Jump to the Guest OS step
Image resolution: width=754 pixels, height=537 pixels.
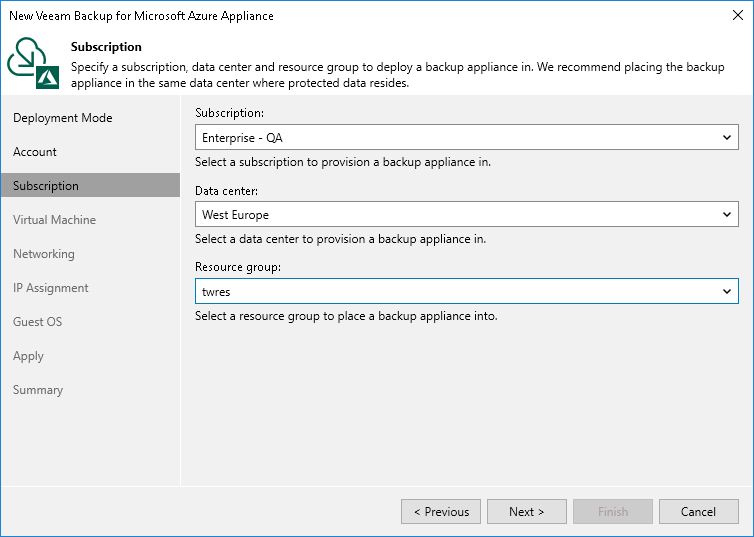coord(38,322)
